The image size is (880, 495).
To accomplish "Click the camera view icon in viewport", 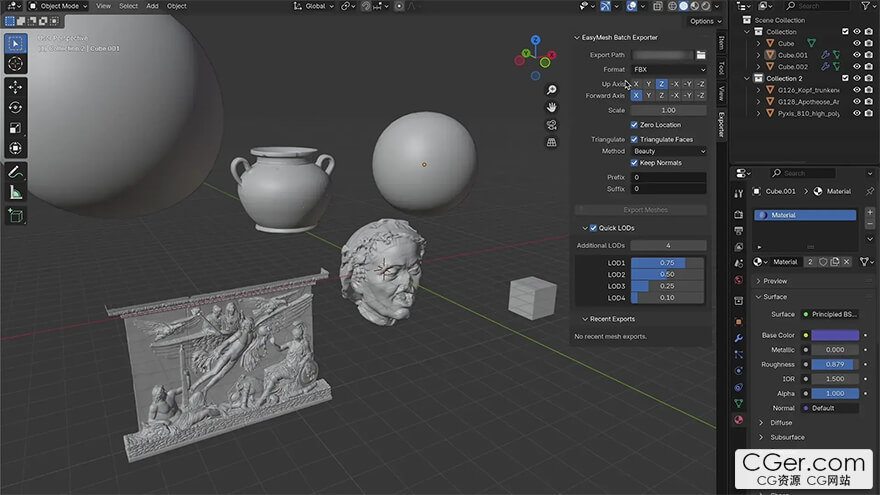I will pyautogui.click(x=551, y=125).
